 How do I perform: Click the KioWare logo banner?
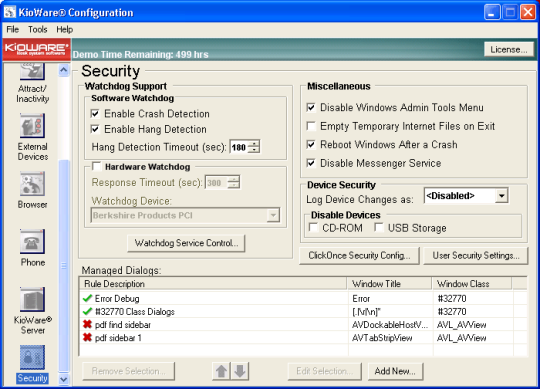[36, 50]
